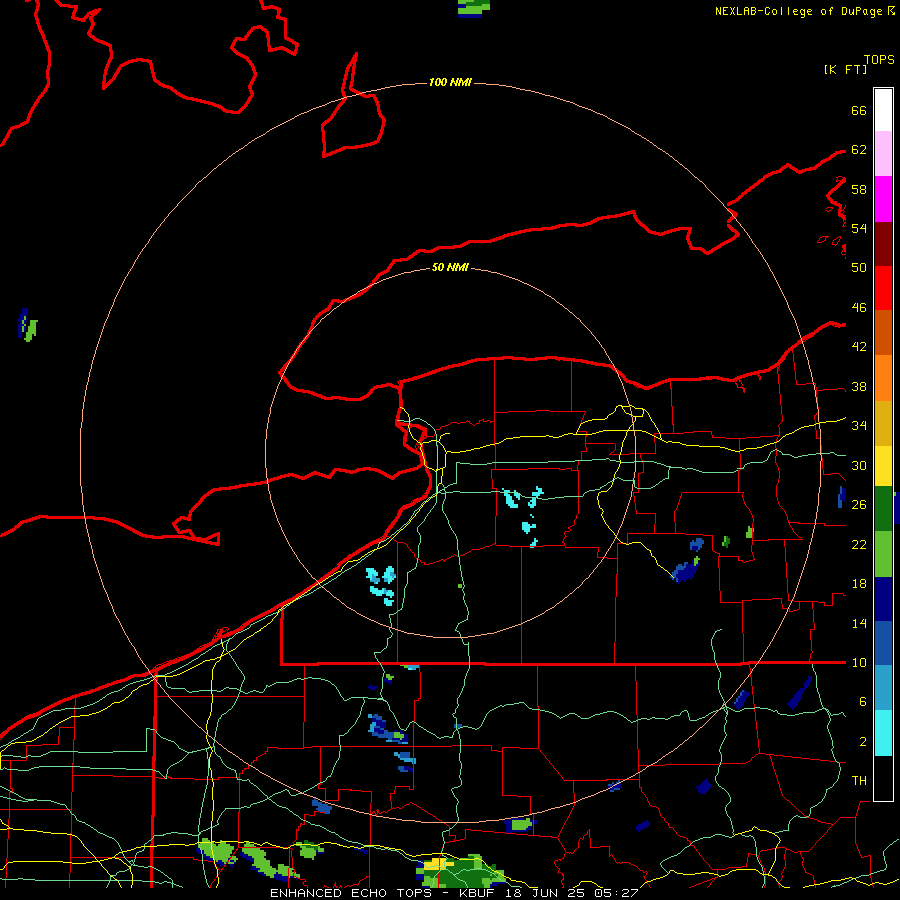Click the 26 value on legend
The width and height of the screenshot is (900, 900).
[859, 505]
